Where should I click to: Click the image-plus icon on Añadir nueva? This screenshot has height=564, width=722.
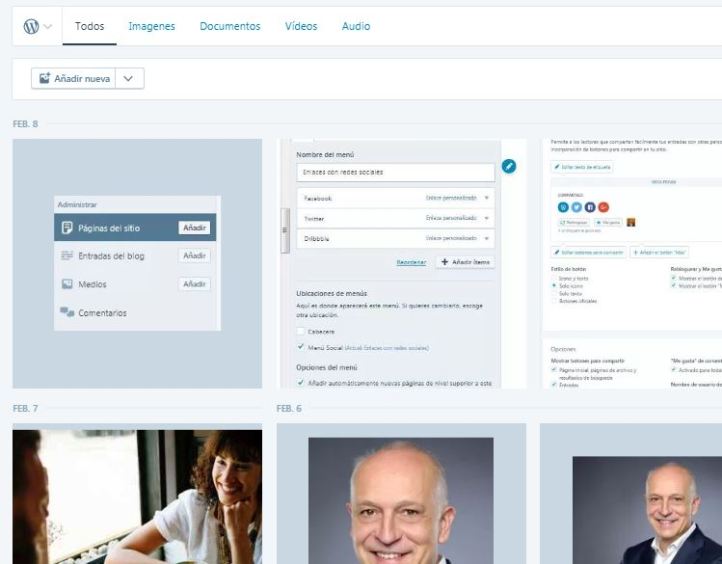pos(44,78)
